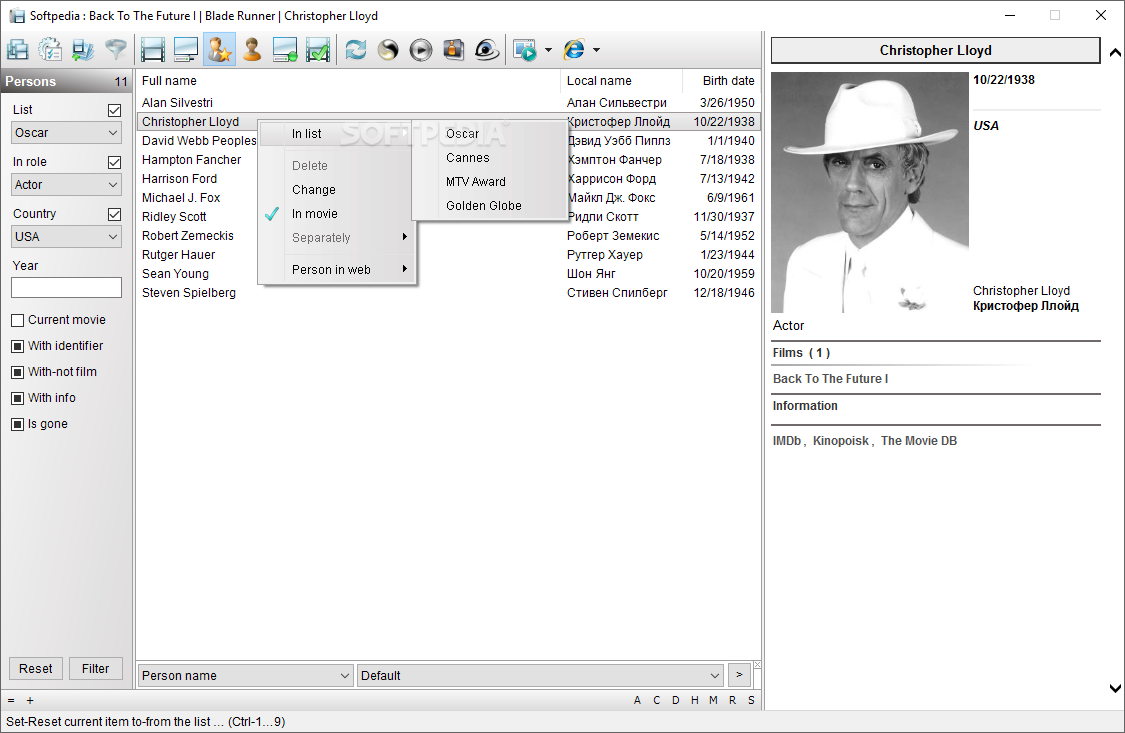Sort by the Full name column header

click(348, 81)
